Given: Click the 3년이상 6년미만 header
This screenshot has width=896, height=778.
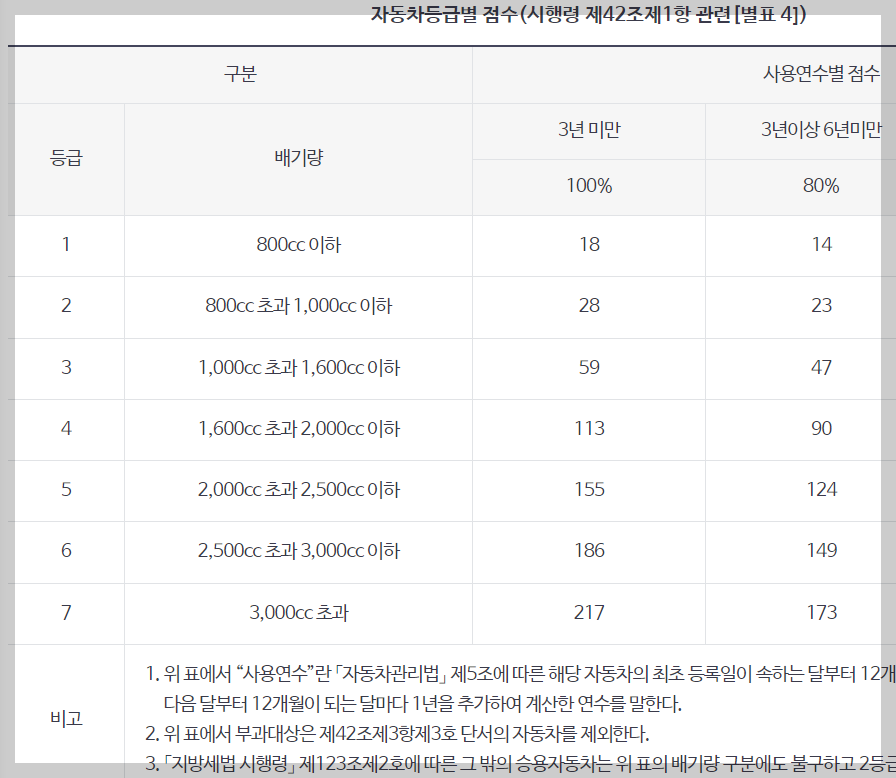Looking at the screenshot, I should tap(822, 131).
